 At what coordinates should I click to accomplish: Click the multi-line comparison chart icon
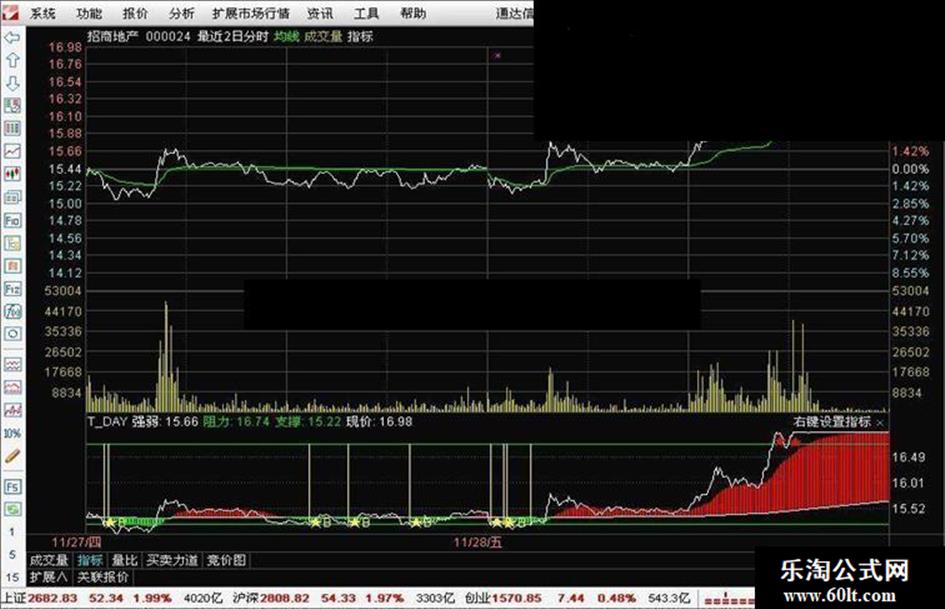(x=12, y=410)
